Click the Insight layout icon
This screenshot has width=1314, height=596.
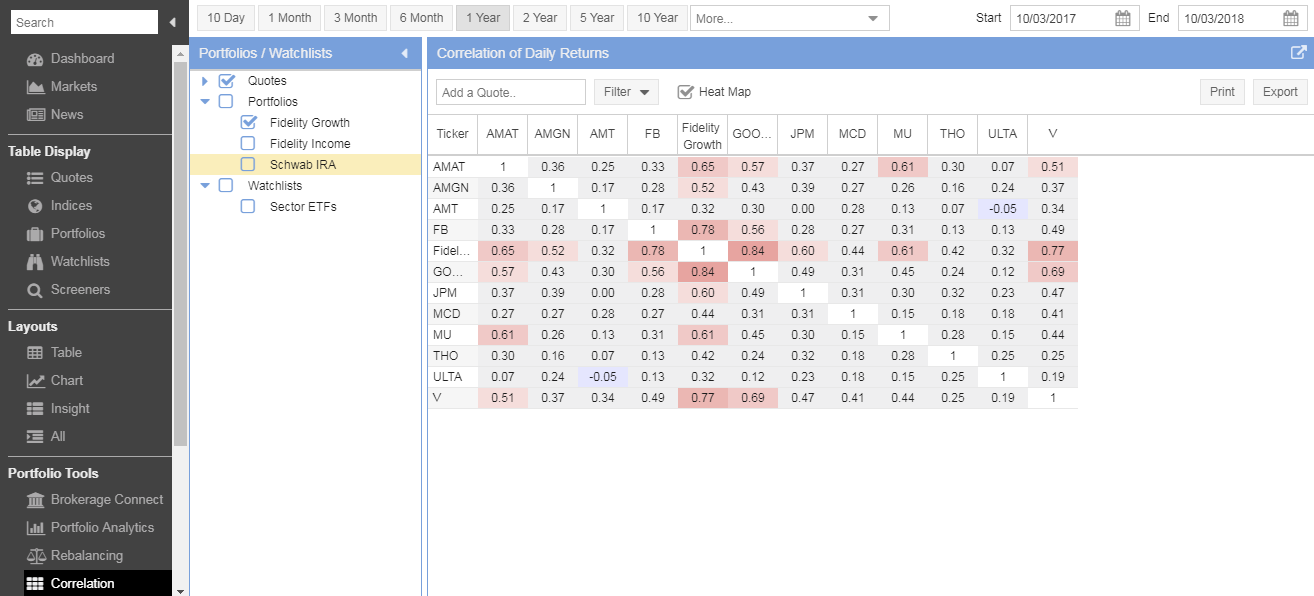36,409
